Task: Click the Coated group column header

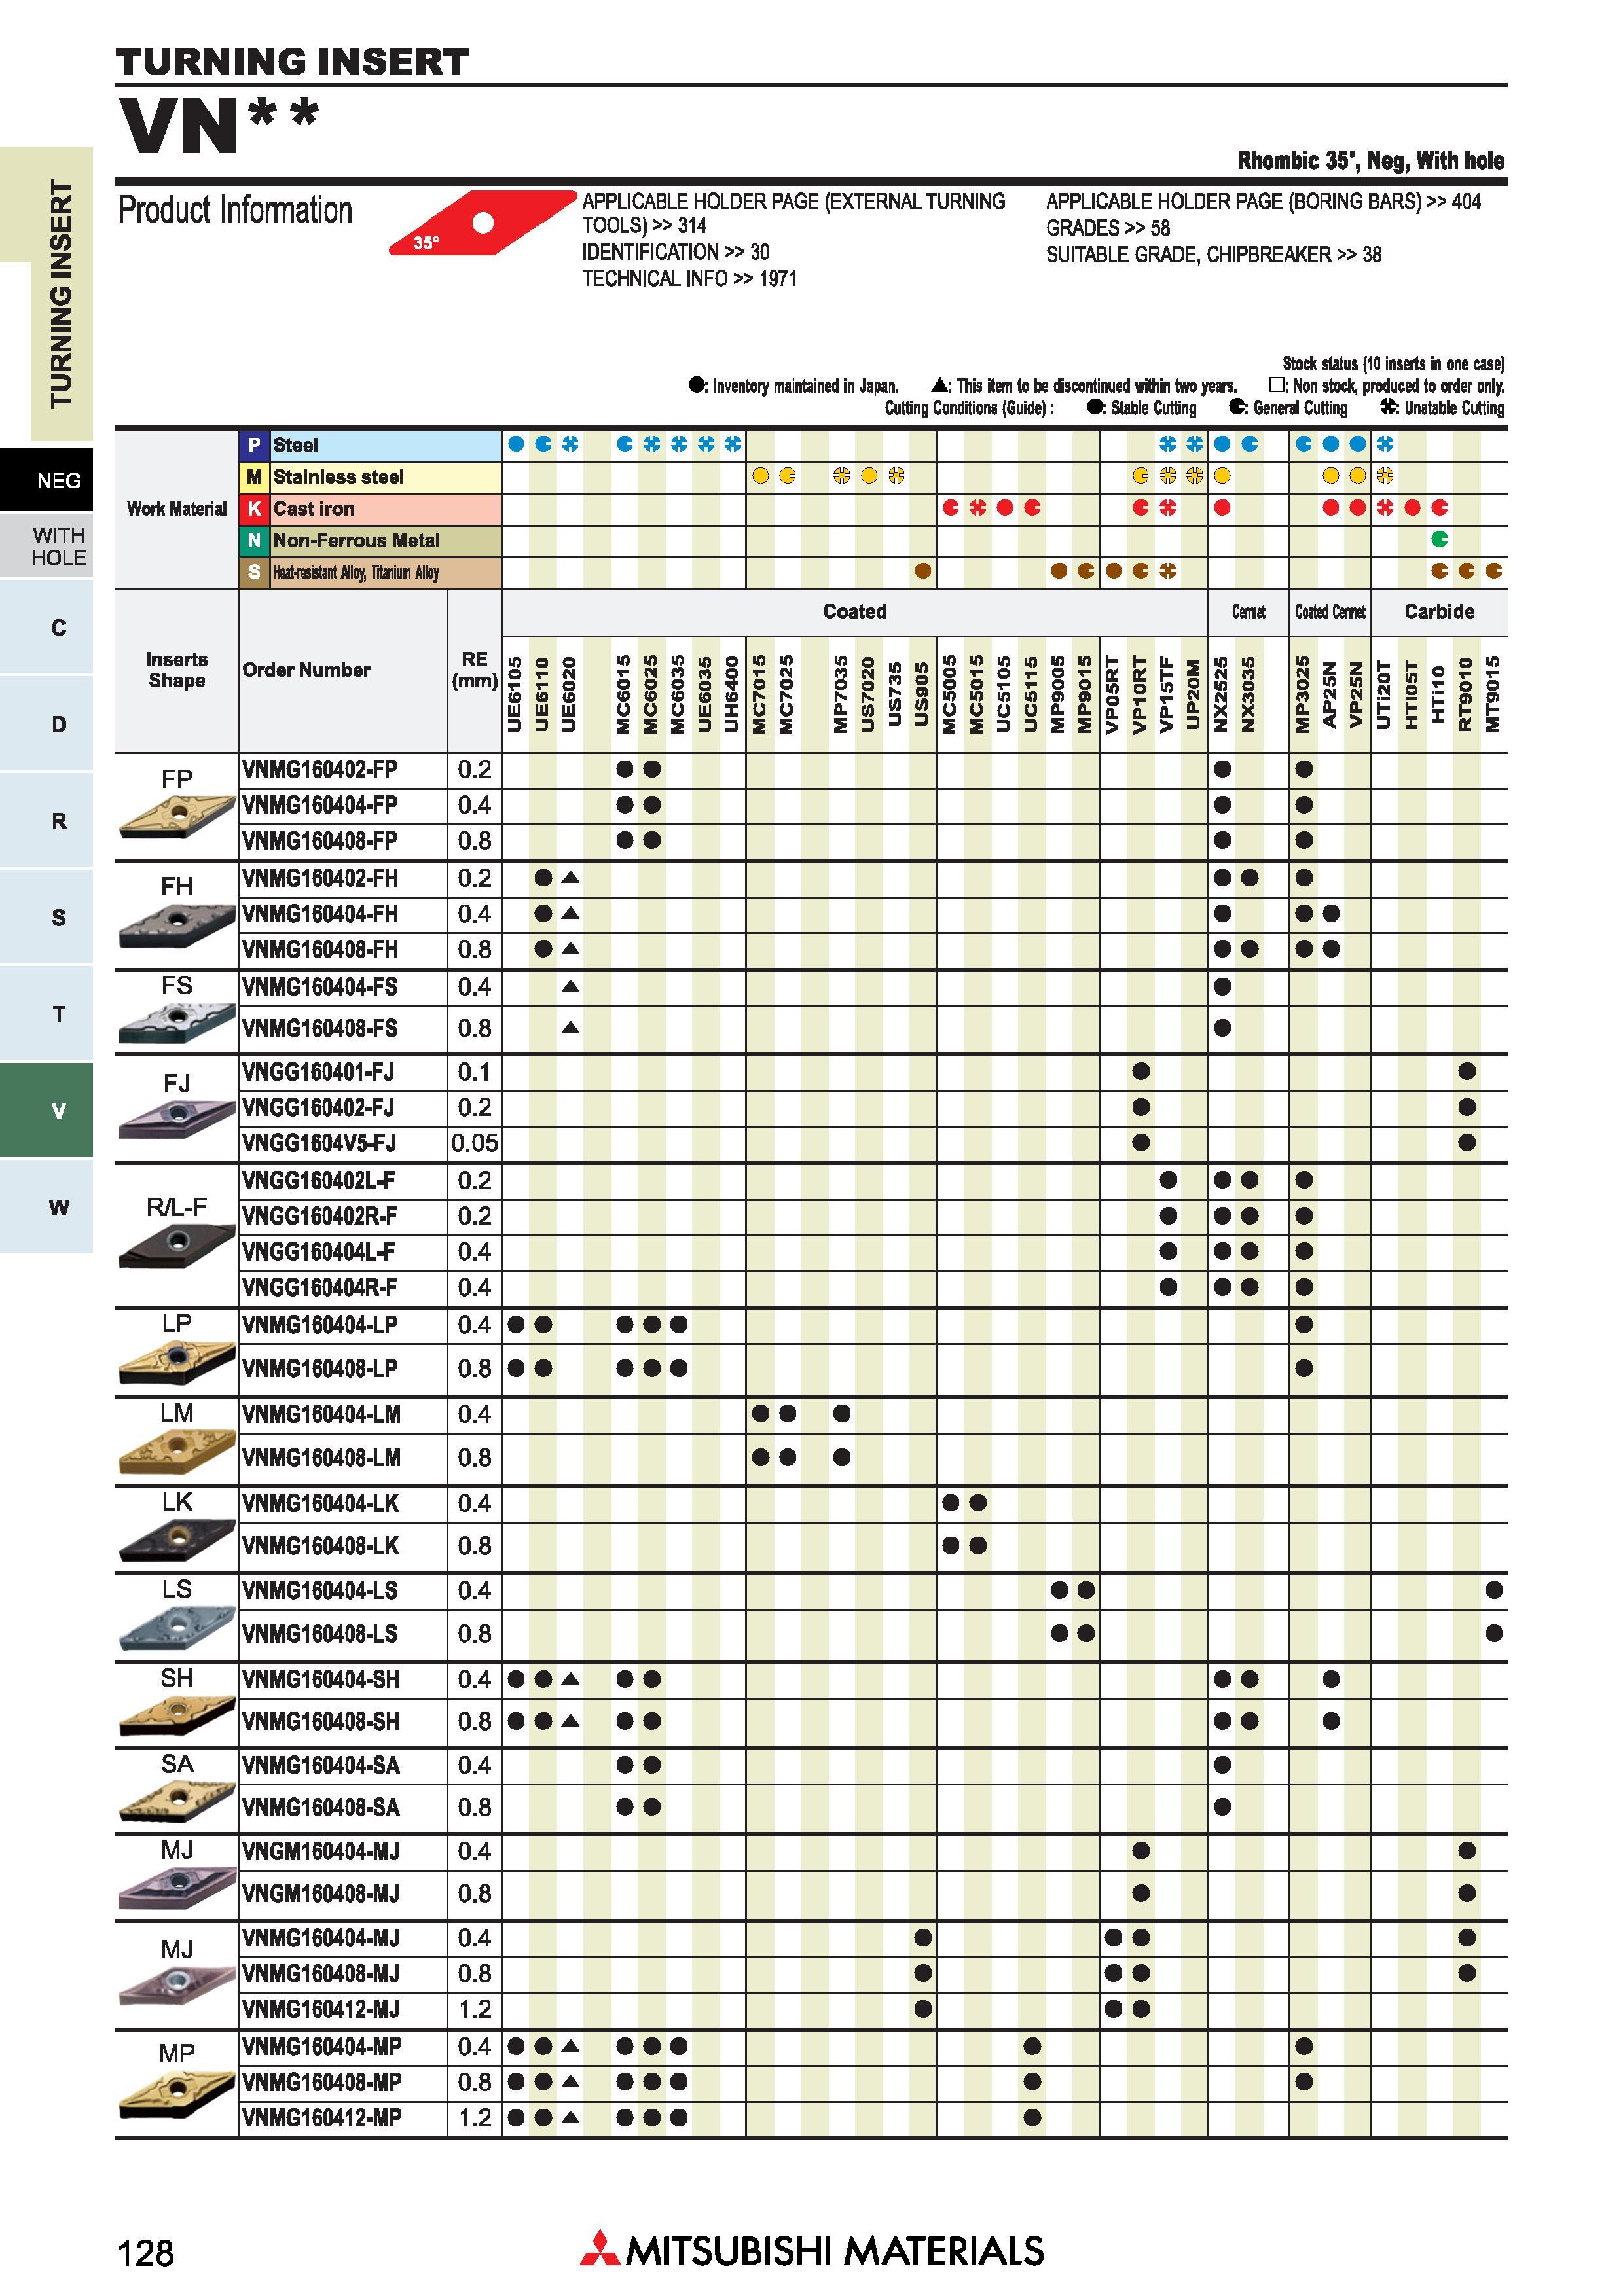Action: click(x=855, y=612)
